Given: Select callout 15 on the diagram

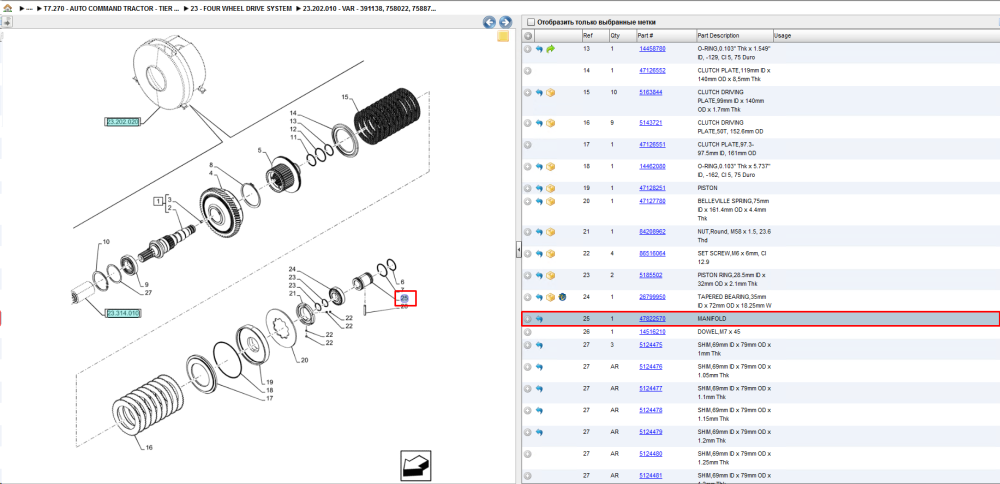Looking at the screenshot, I should point(346,98).
